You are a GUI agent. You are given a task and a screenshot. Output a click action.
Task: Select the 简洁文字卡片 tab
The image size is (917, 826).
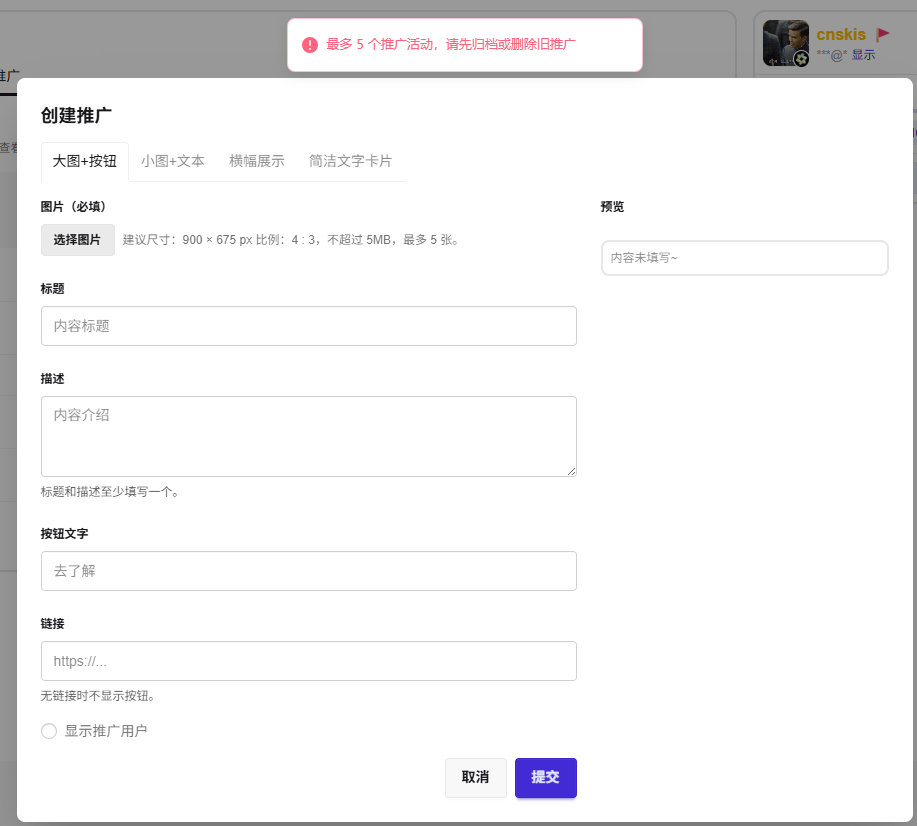[350, 161]
